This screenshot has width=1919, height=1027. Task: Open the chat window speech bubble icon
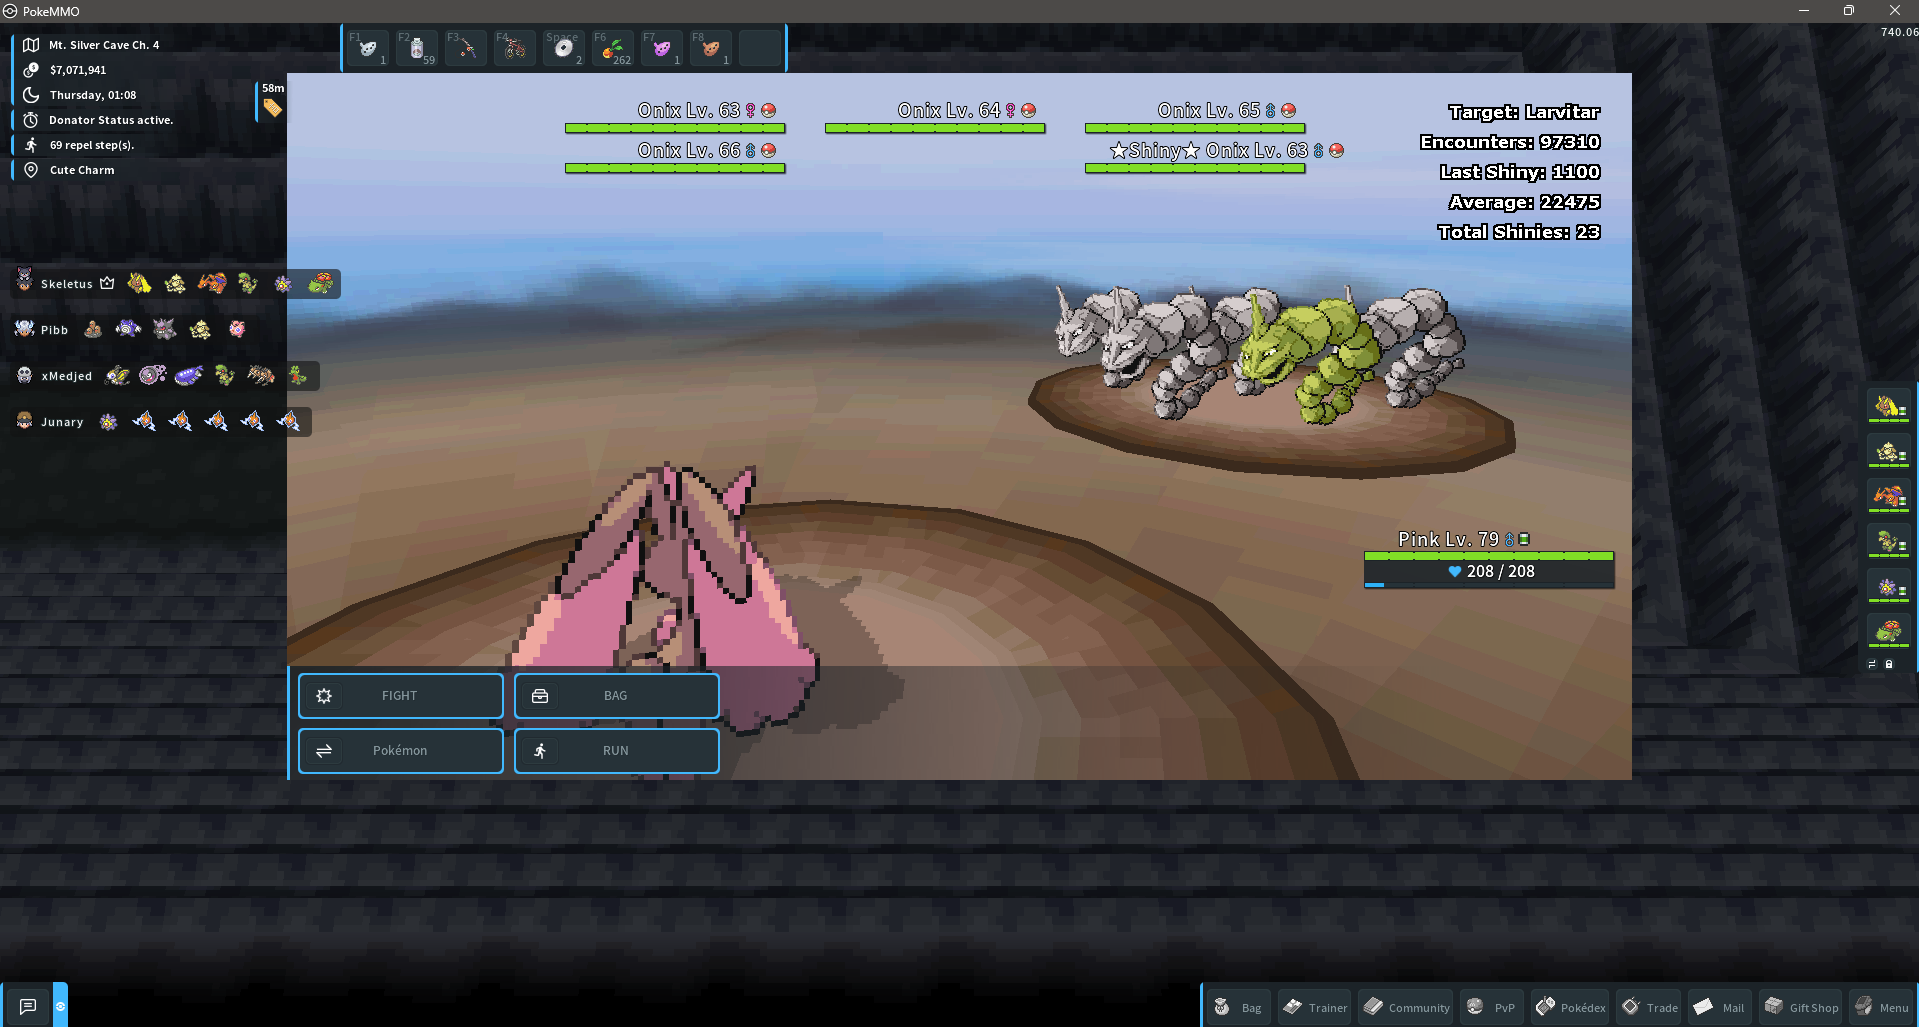pos(28,1006)
